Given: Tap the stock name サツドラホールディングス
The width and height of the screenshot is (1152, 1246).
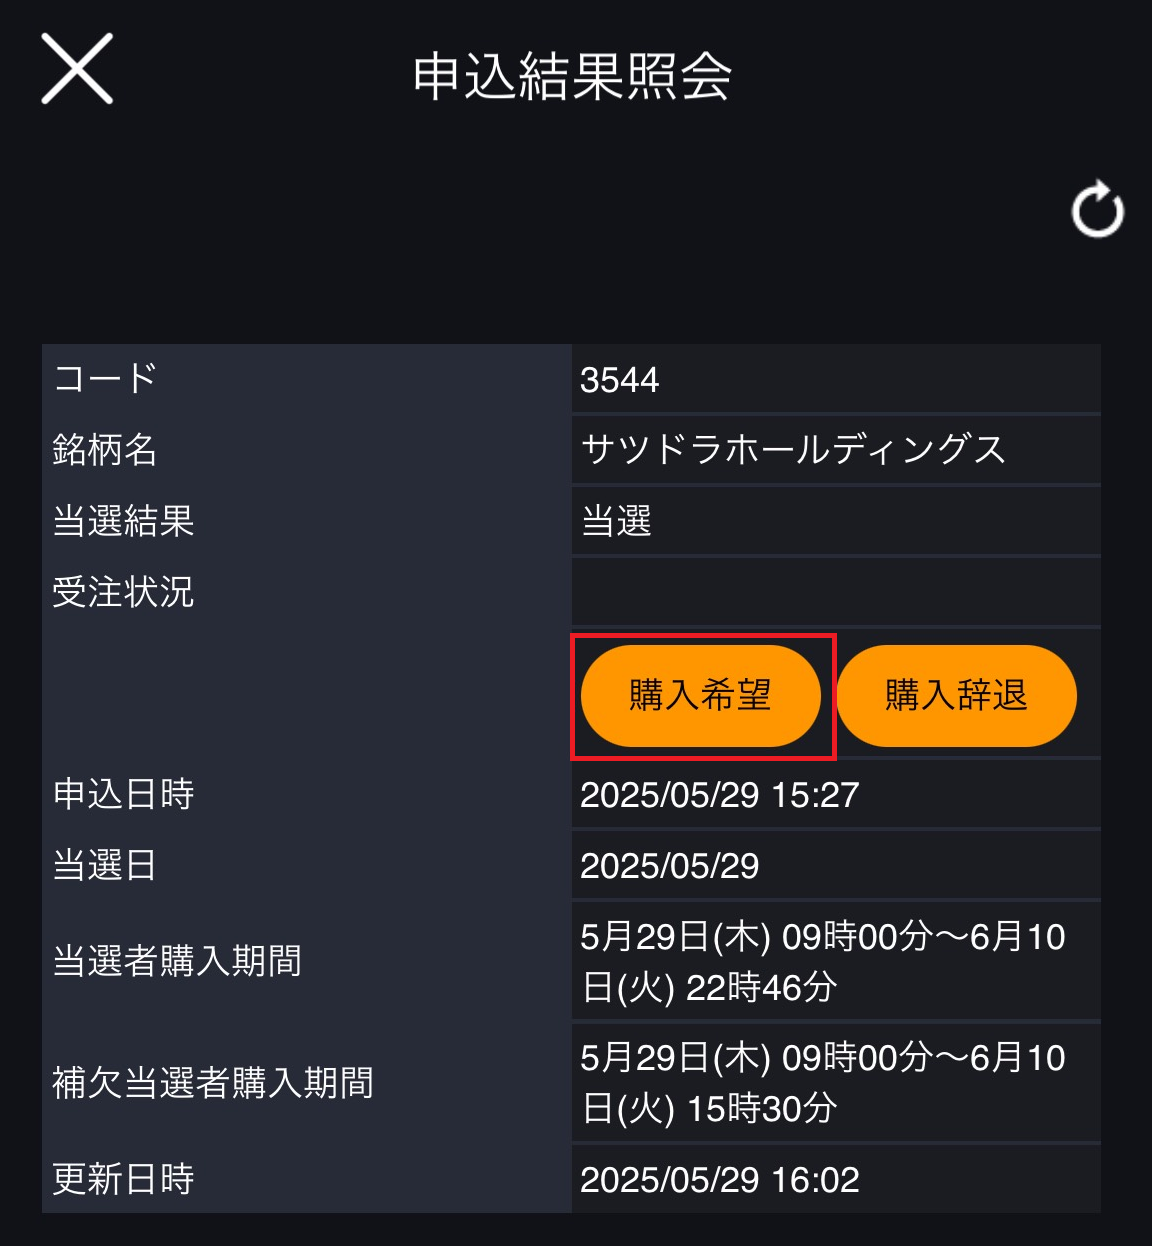Looking at the screenshot, I should [x=792, y=450].
